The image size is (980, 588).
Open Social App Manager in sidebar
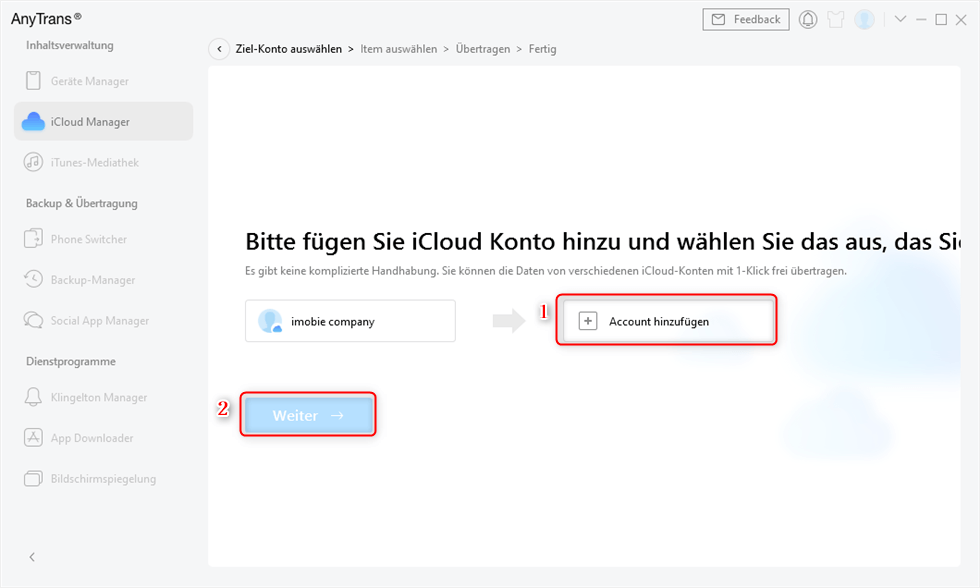pos(103,320)
